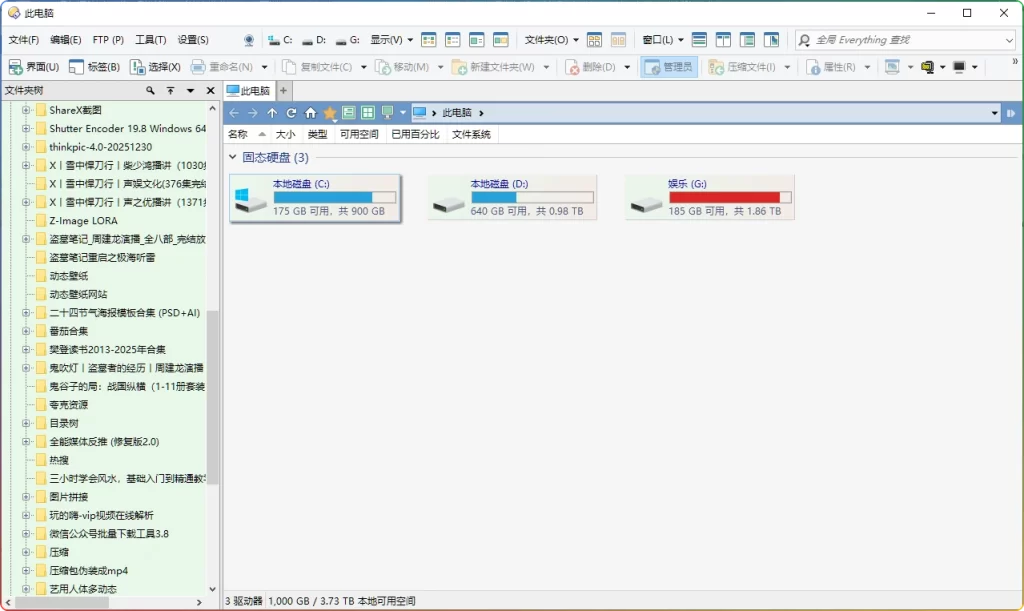Expand the 重命名(N) dropdown arrow
The width and height of the screenshot is (1024, 611).
point(266,67)
